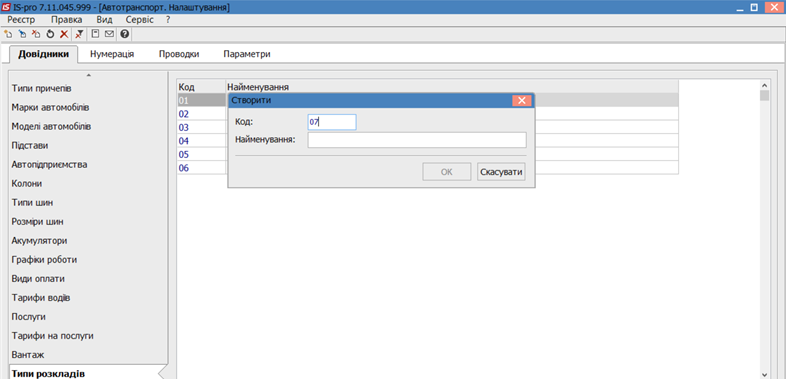The width and height of the screenshot is (786, 379).
Task: Select Вантаж in the sidebar
Action: coord(28,355)
